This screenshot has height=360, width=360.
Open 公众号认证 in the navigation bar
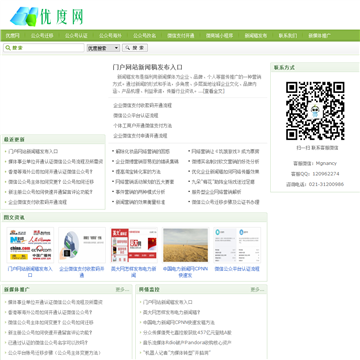pyautogui.click(x=76, y=36)
